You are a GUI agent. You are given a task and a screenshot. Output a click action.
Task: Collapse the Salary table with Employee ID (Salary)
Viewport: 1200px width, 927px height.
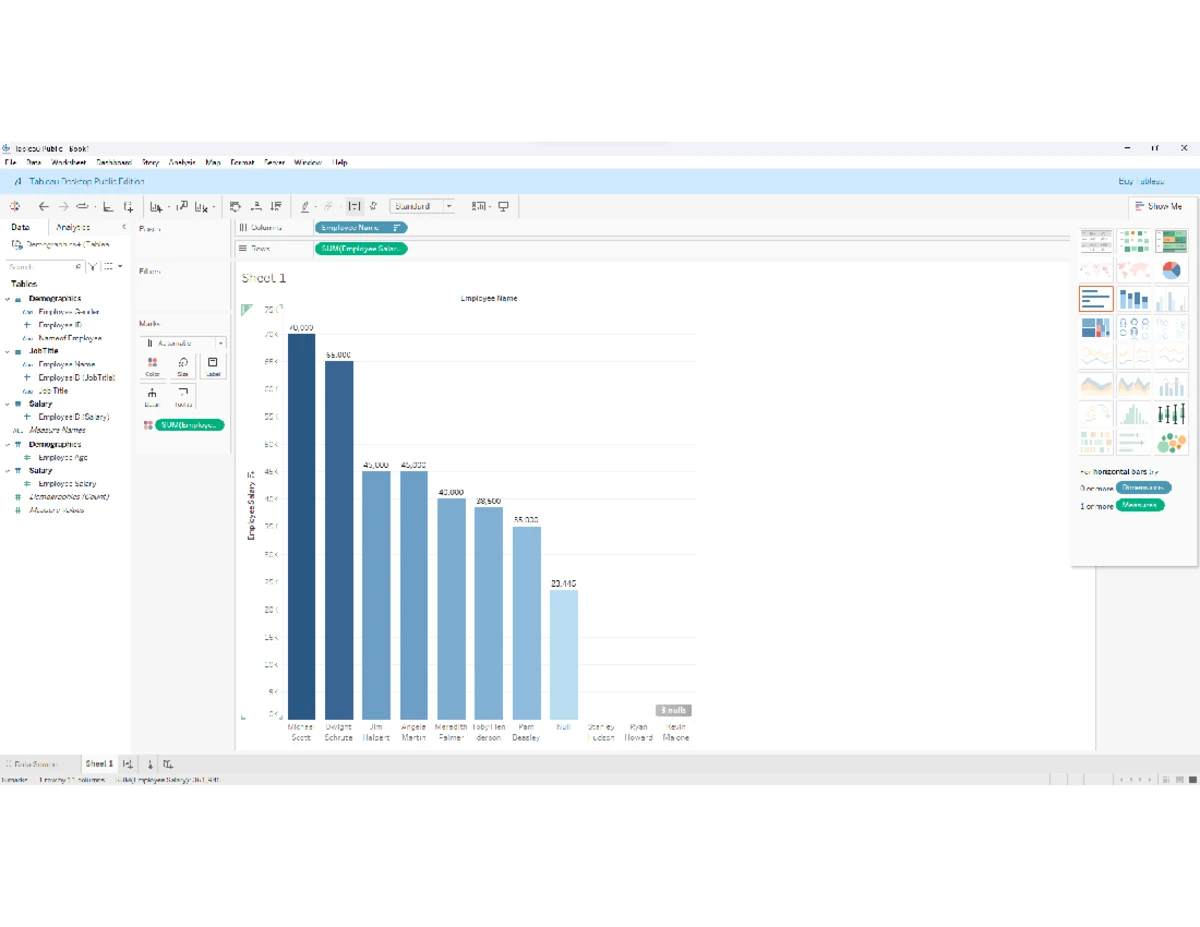(8, 404)
